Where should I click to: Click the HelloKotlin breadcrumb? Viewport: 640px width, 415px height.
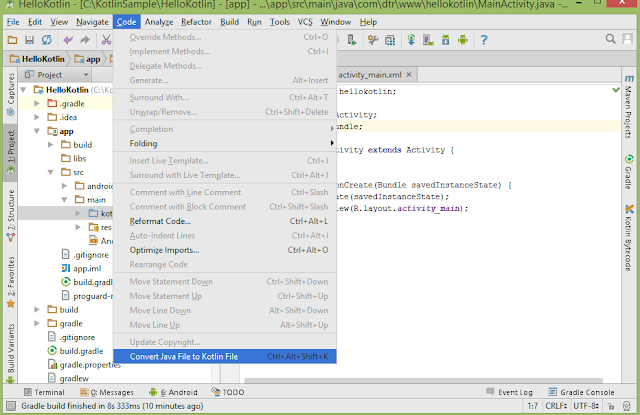click(x=38, y=59)
